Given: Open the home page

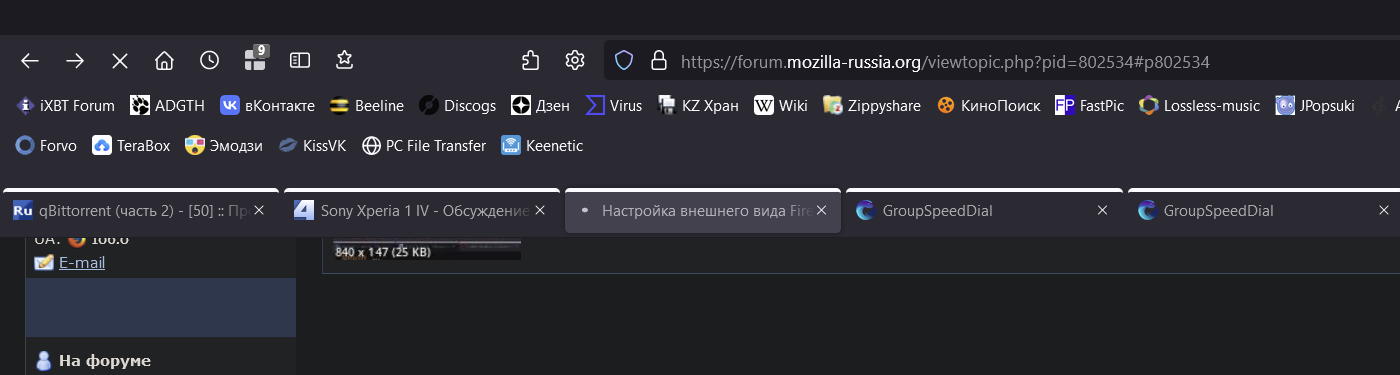Looking at the screenshot, I should click(165, 61).
